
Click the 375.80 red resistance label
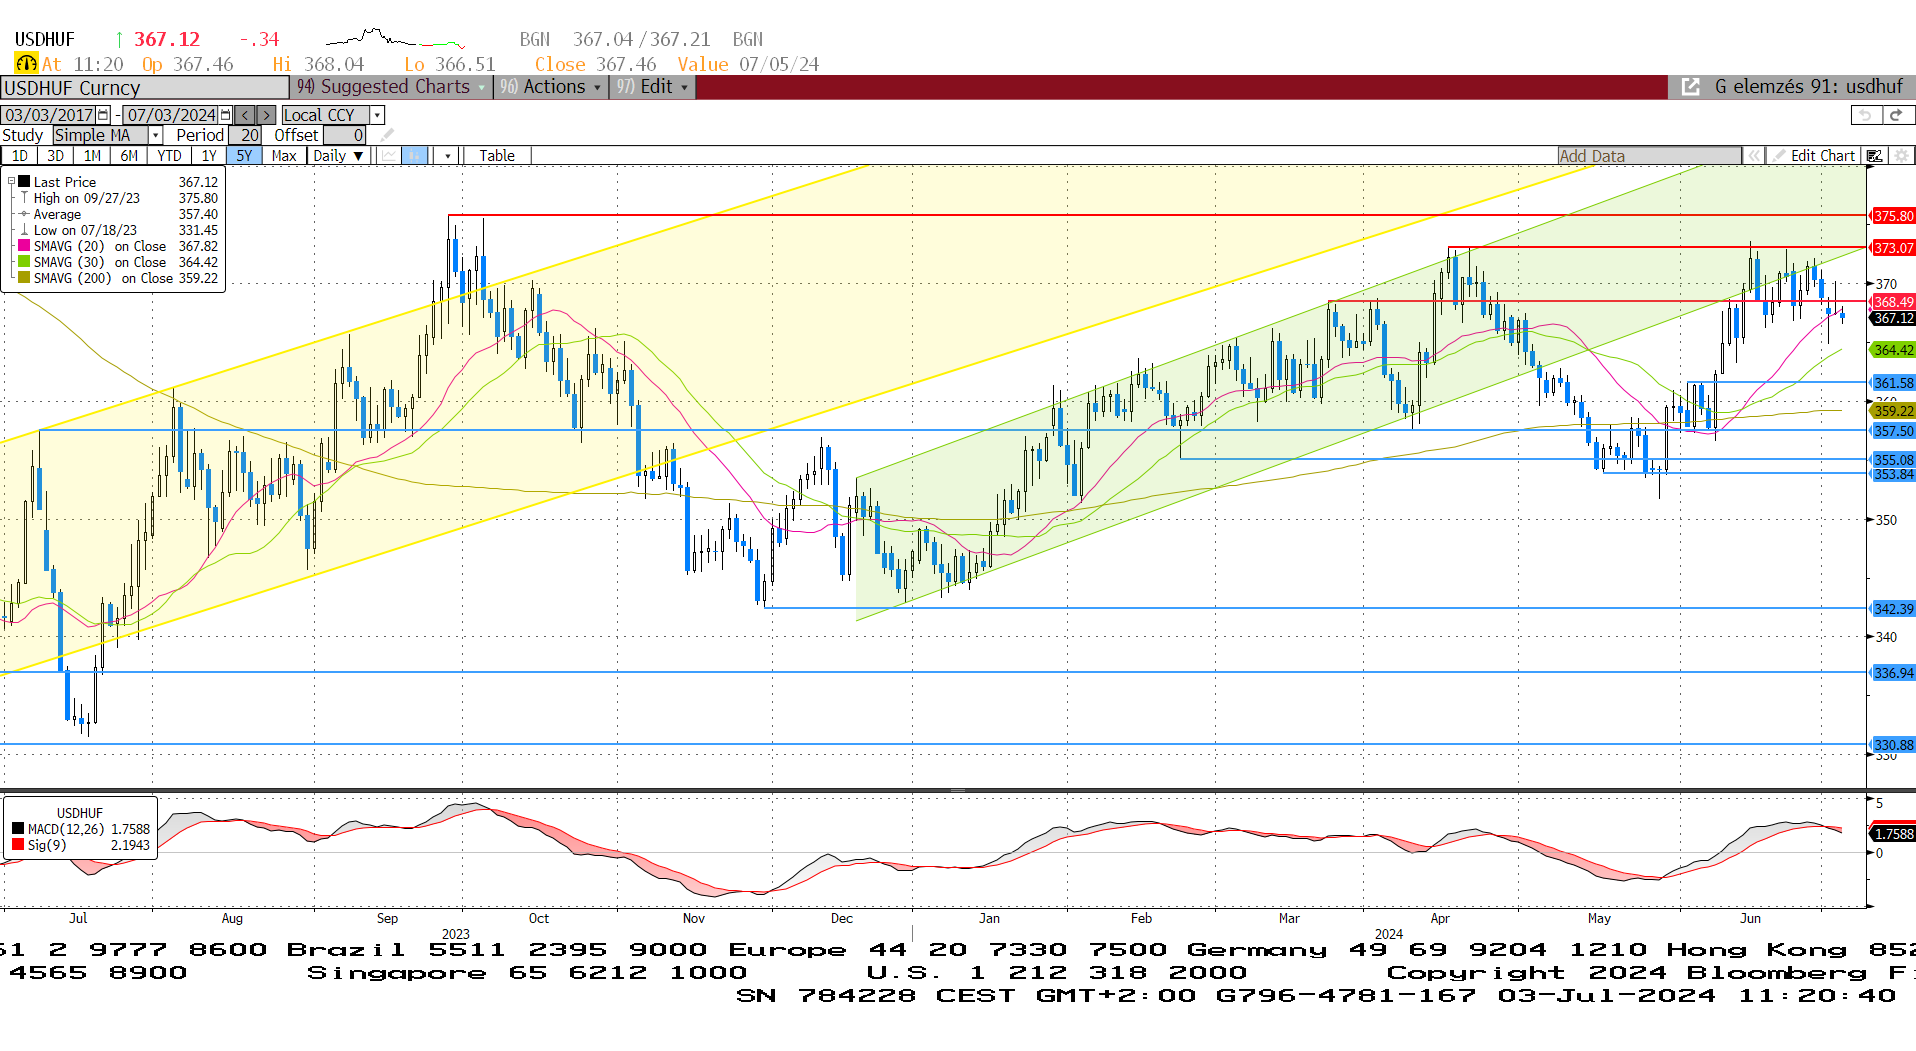[1893, 216]
